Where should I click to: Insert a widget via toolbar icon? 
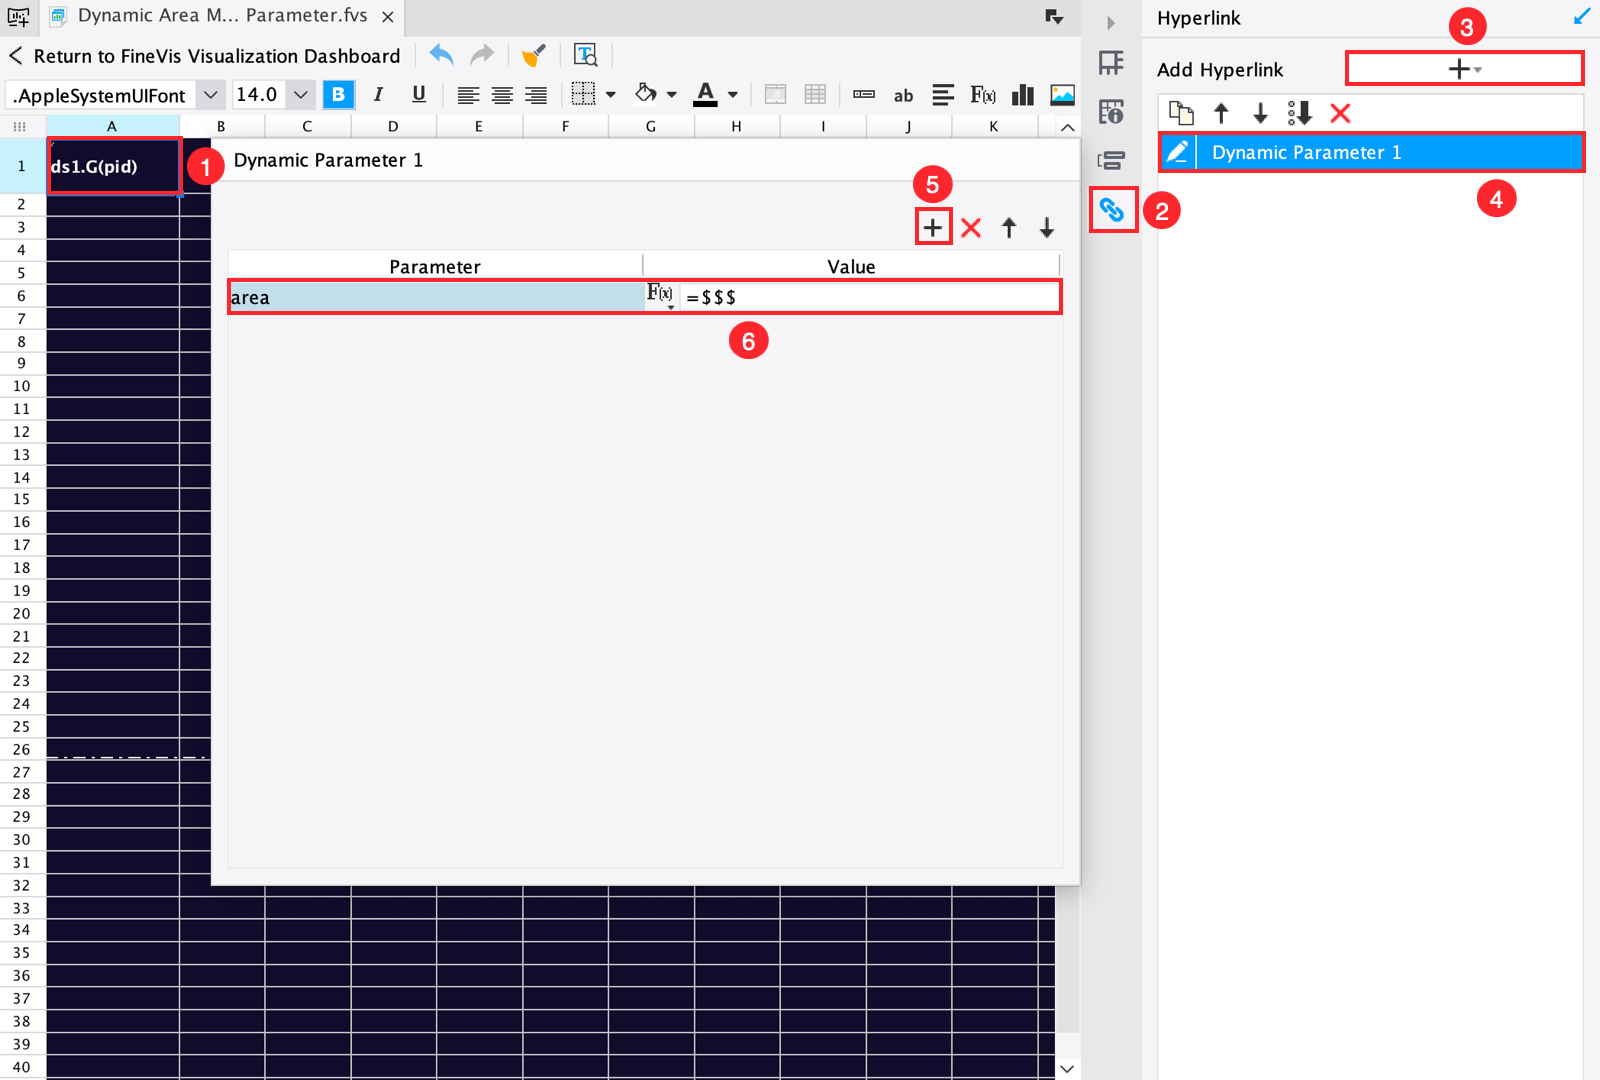tap(864, 94)
